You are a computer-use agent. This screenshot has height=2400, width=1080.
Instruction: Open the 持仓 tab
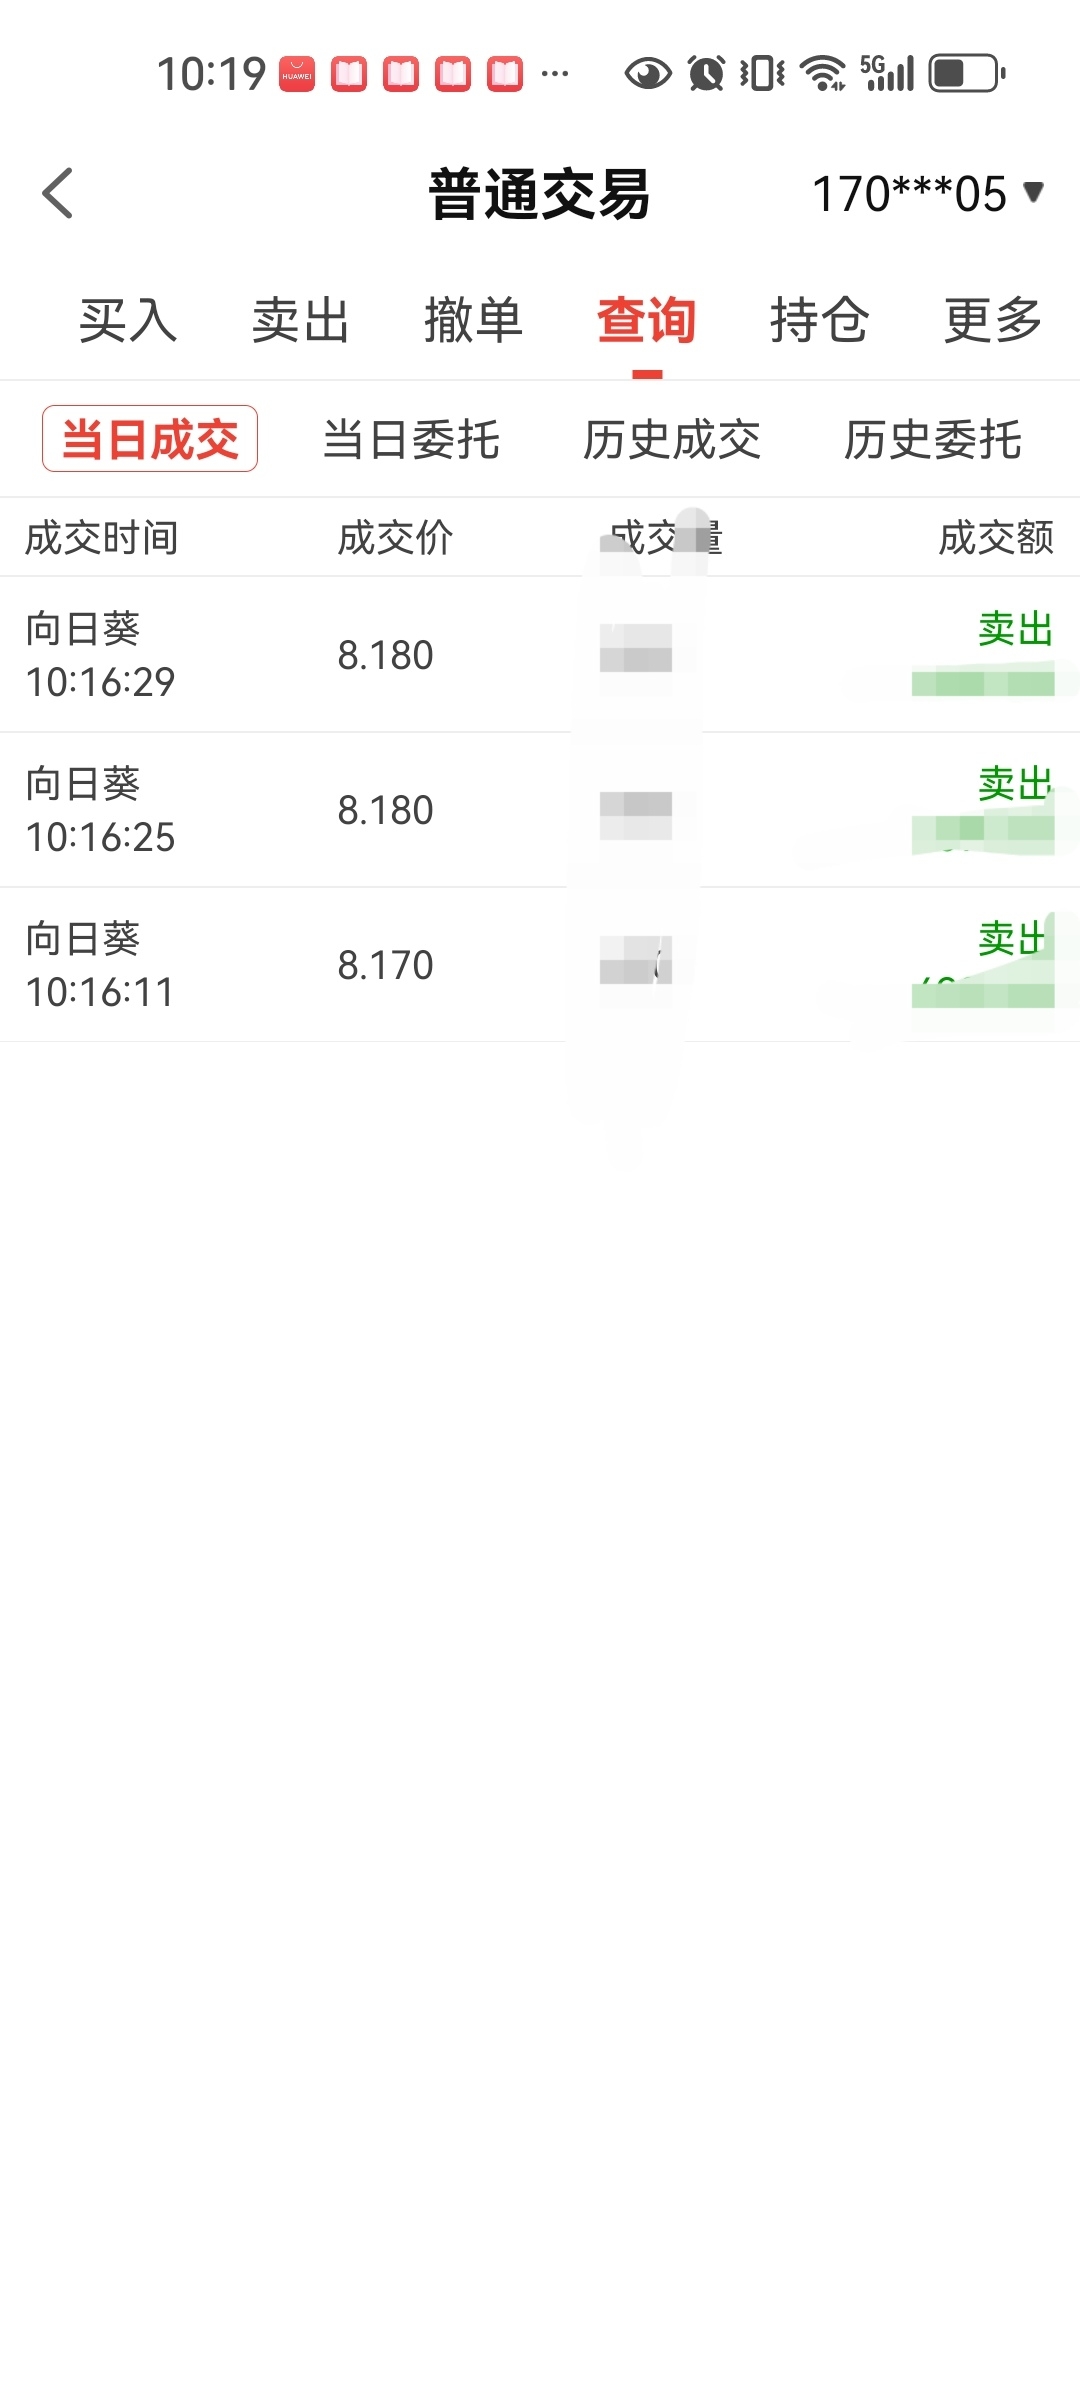[819, 321]
